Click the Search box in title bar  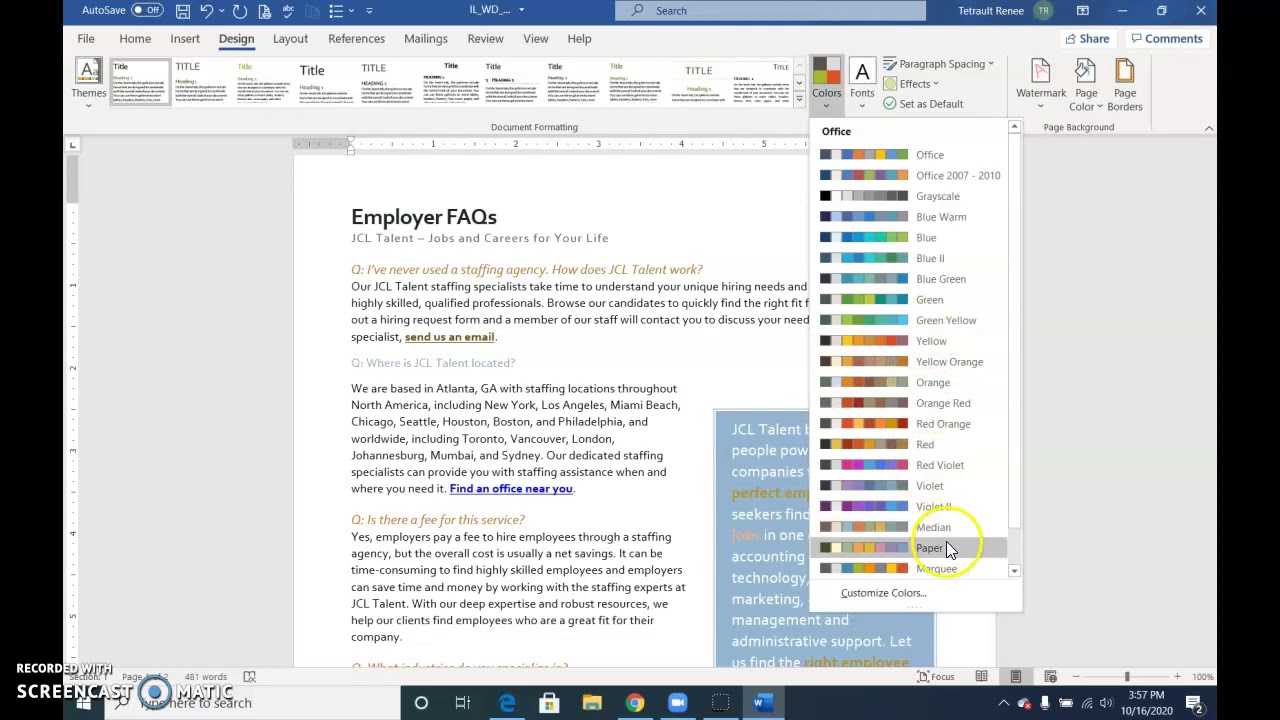coord(771,11)
